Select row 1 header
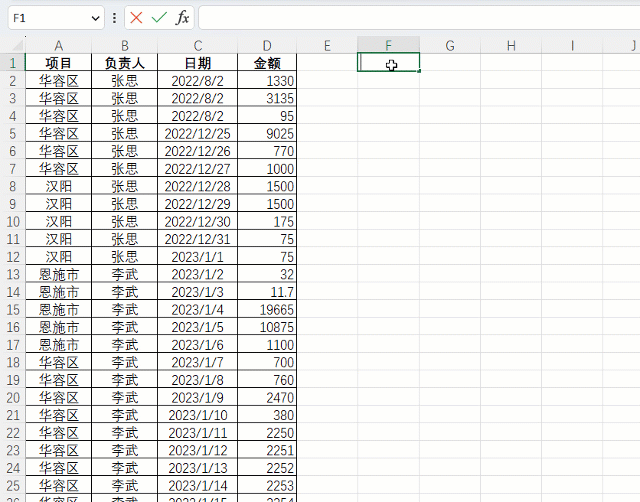Screen dimensions: 640x502 [12, 63]
